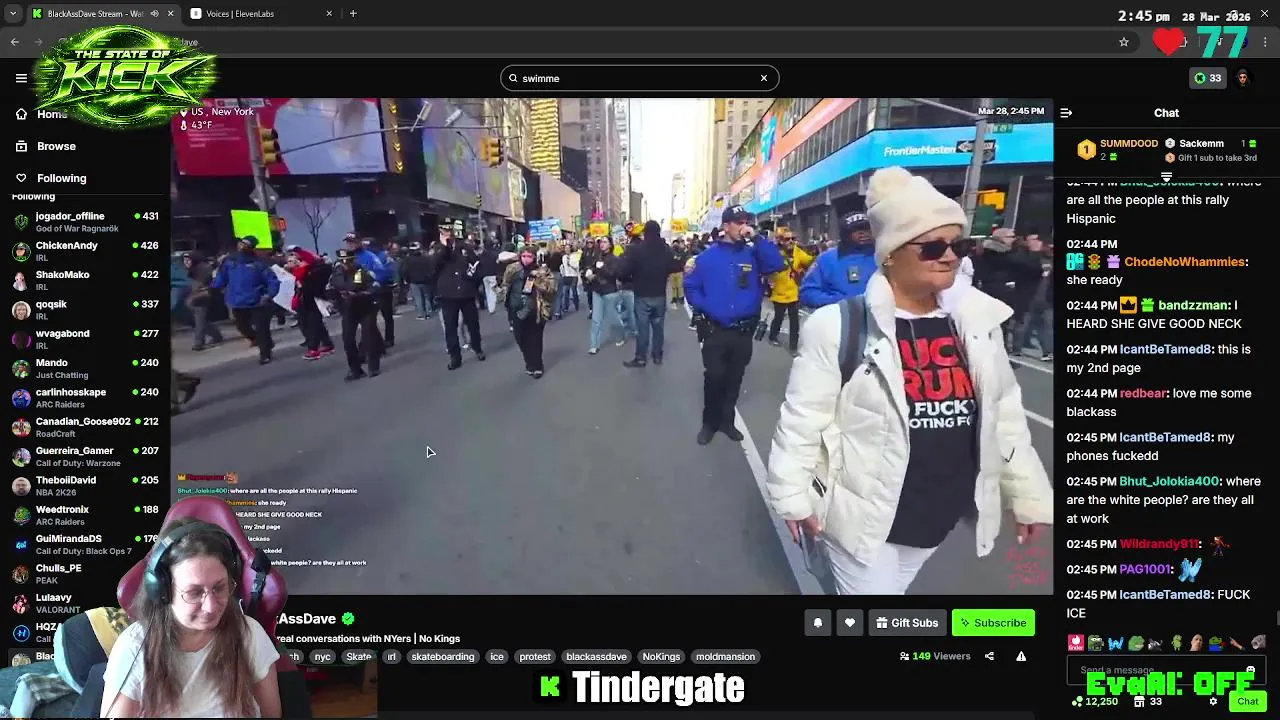
Task: Open qoqsik channel in sidebar
Action: tap(85, 310)
